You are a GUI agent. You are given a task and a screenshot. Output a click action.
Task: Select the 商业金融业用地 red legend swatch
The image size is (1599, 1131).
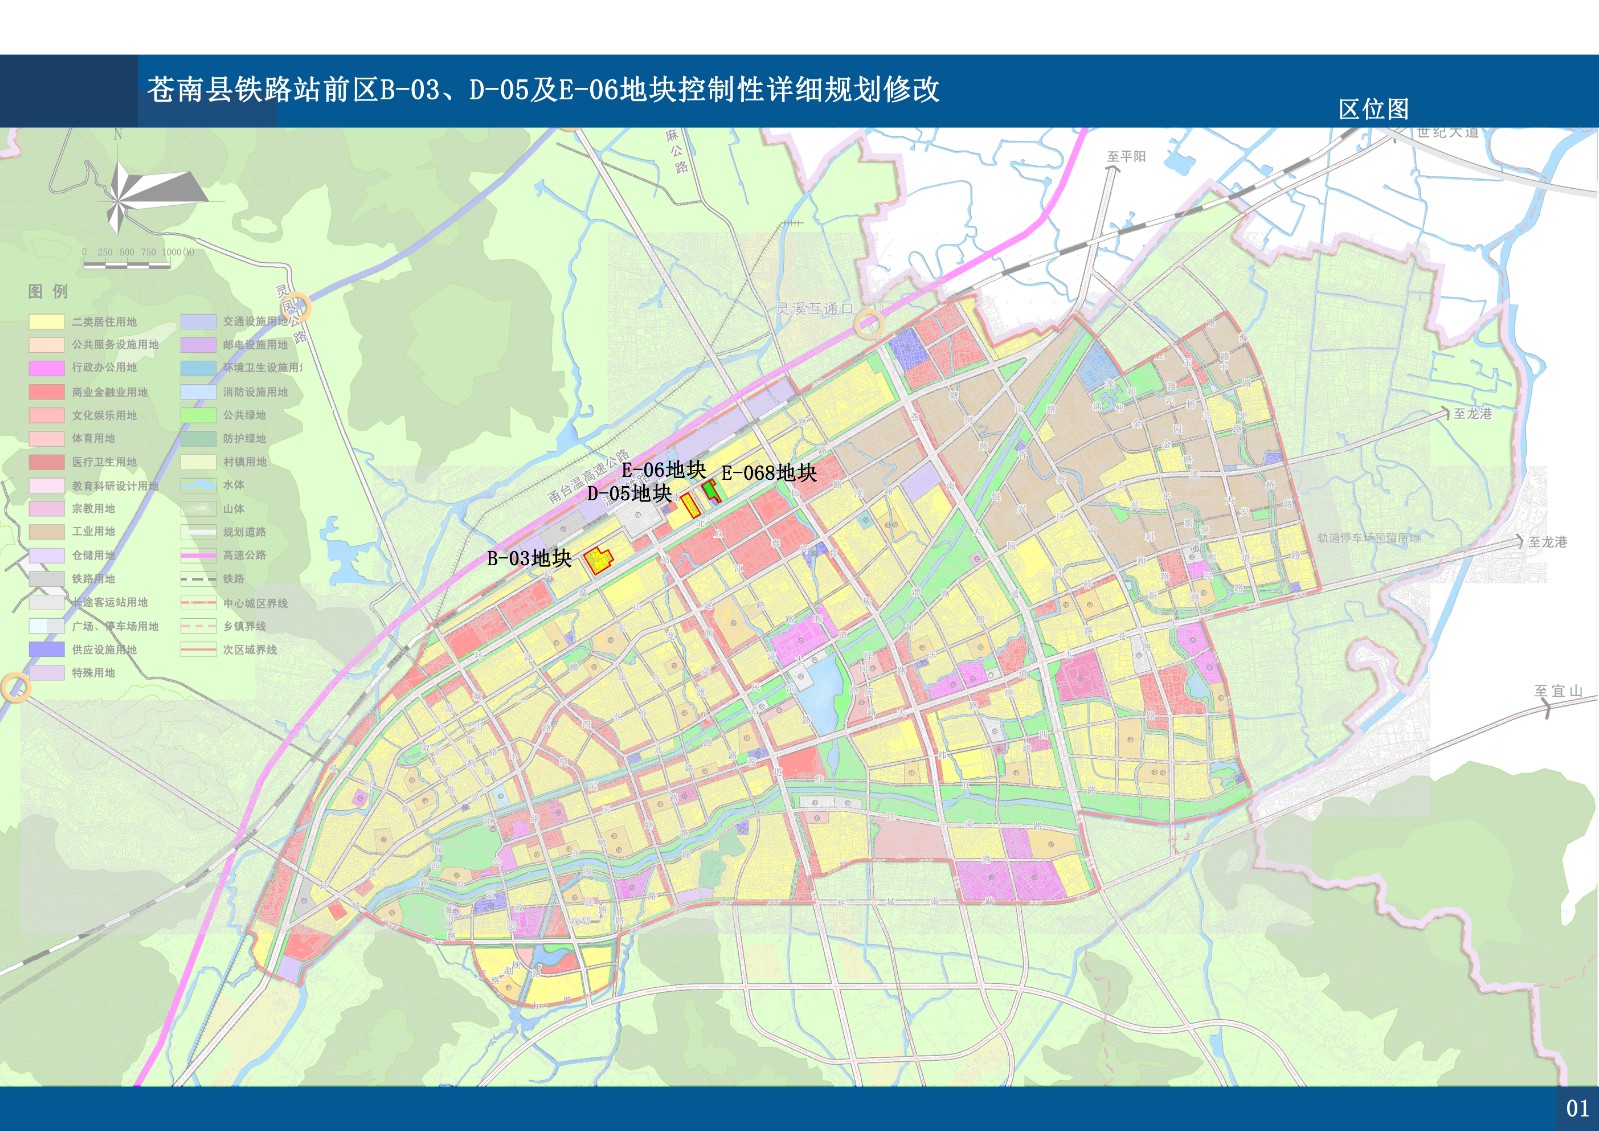[47, 392]
